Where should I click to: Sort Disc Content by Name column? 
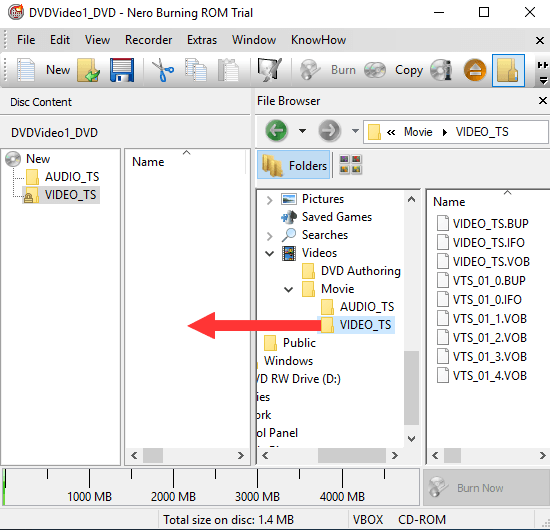pos(148,162)
